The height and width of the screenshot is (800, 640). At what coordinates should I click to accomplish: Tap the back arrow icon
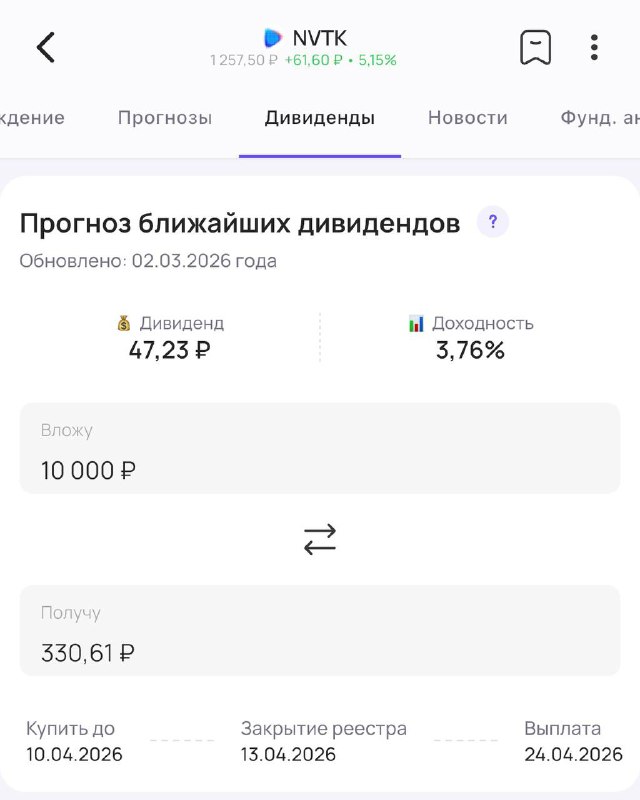point(46,47)
